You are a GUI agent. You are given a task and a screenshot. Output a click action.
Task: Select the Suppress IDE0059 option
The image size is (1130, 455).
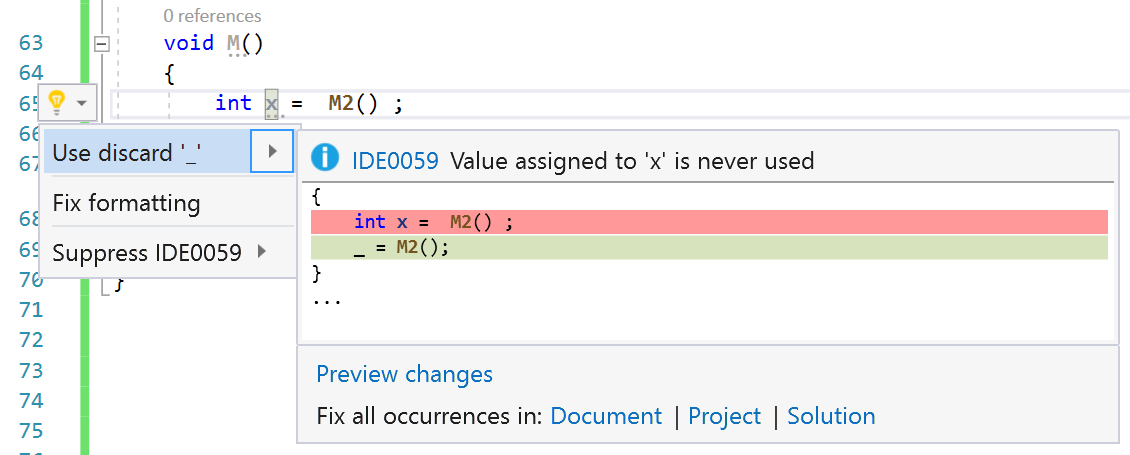[x=147, y=252]
